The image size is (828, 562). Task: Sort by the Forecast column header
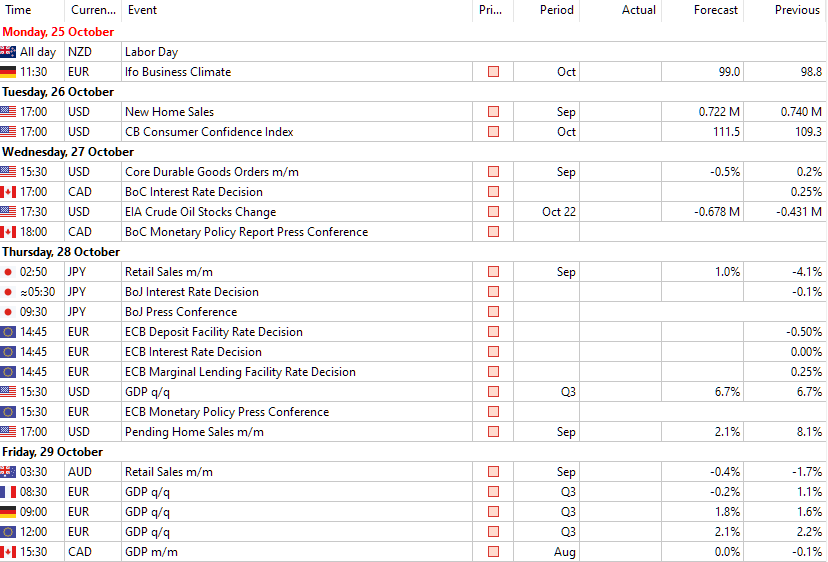coord(702,10)
